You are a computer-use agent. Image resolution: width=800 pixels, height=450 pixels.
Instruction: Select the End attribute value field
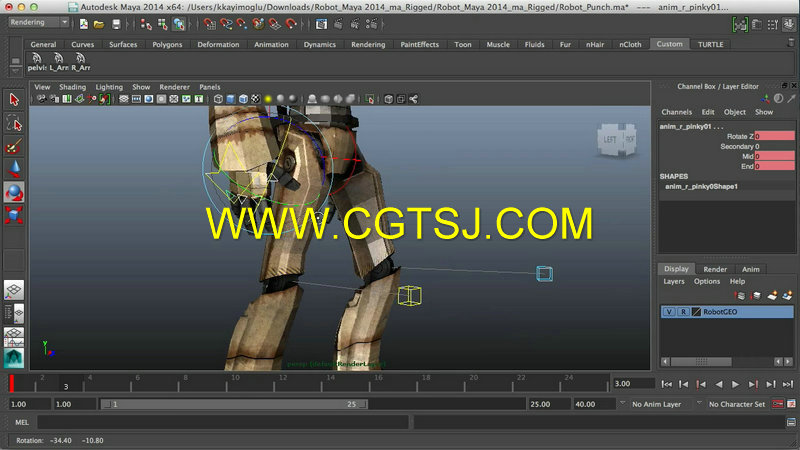[x=774, y=166]
